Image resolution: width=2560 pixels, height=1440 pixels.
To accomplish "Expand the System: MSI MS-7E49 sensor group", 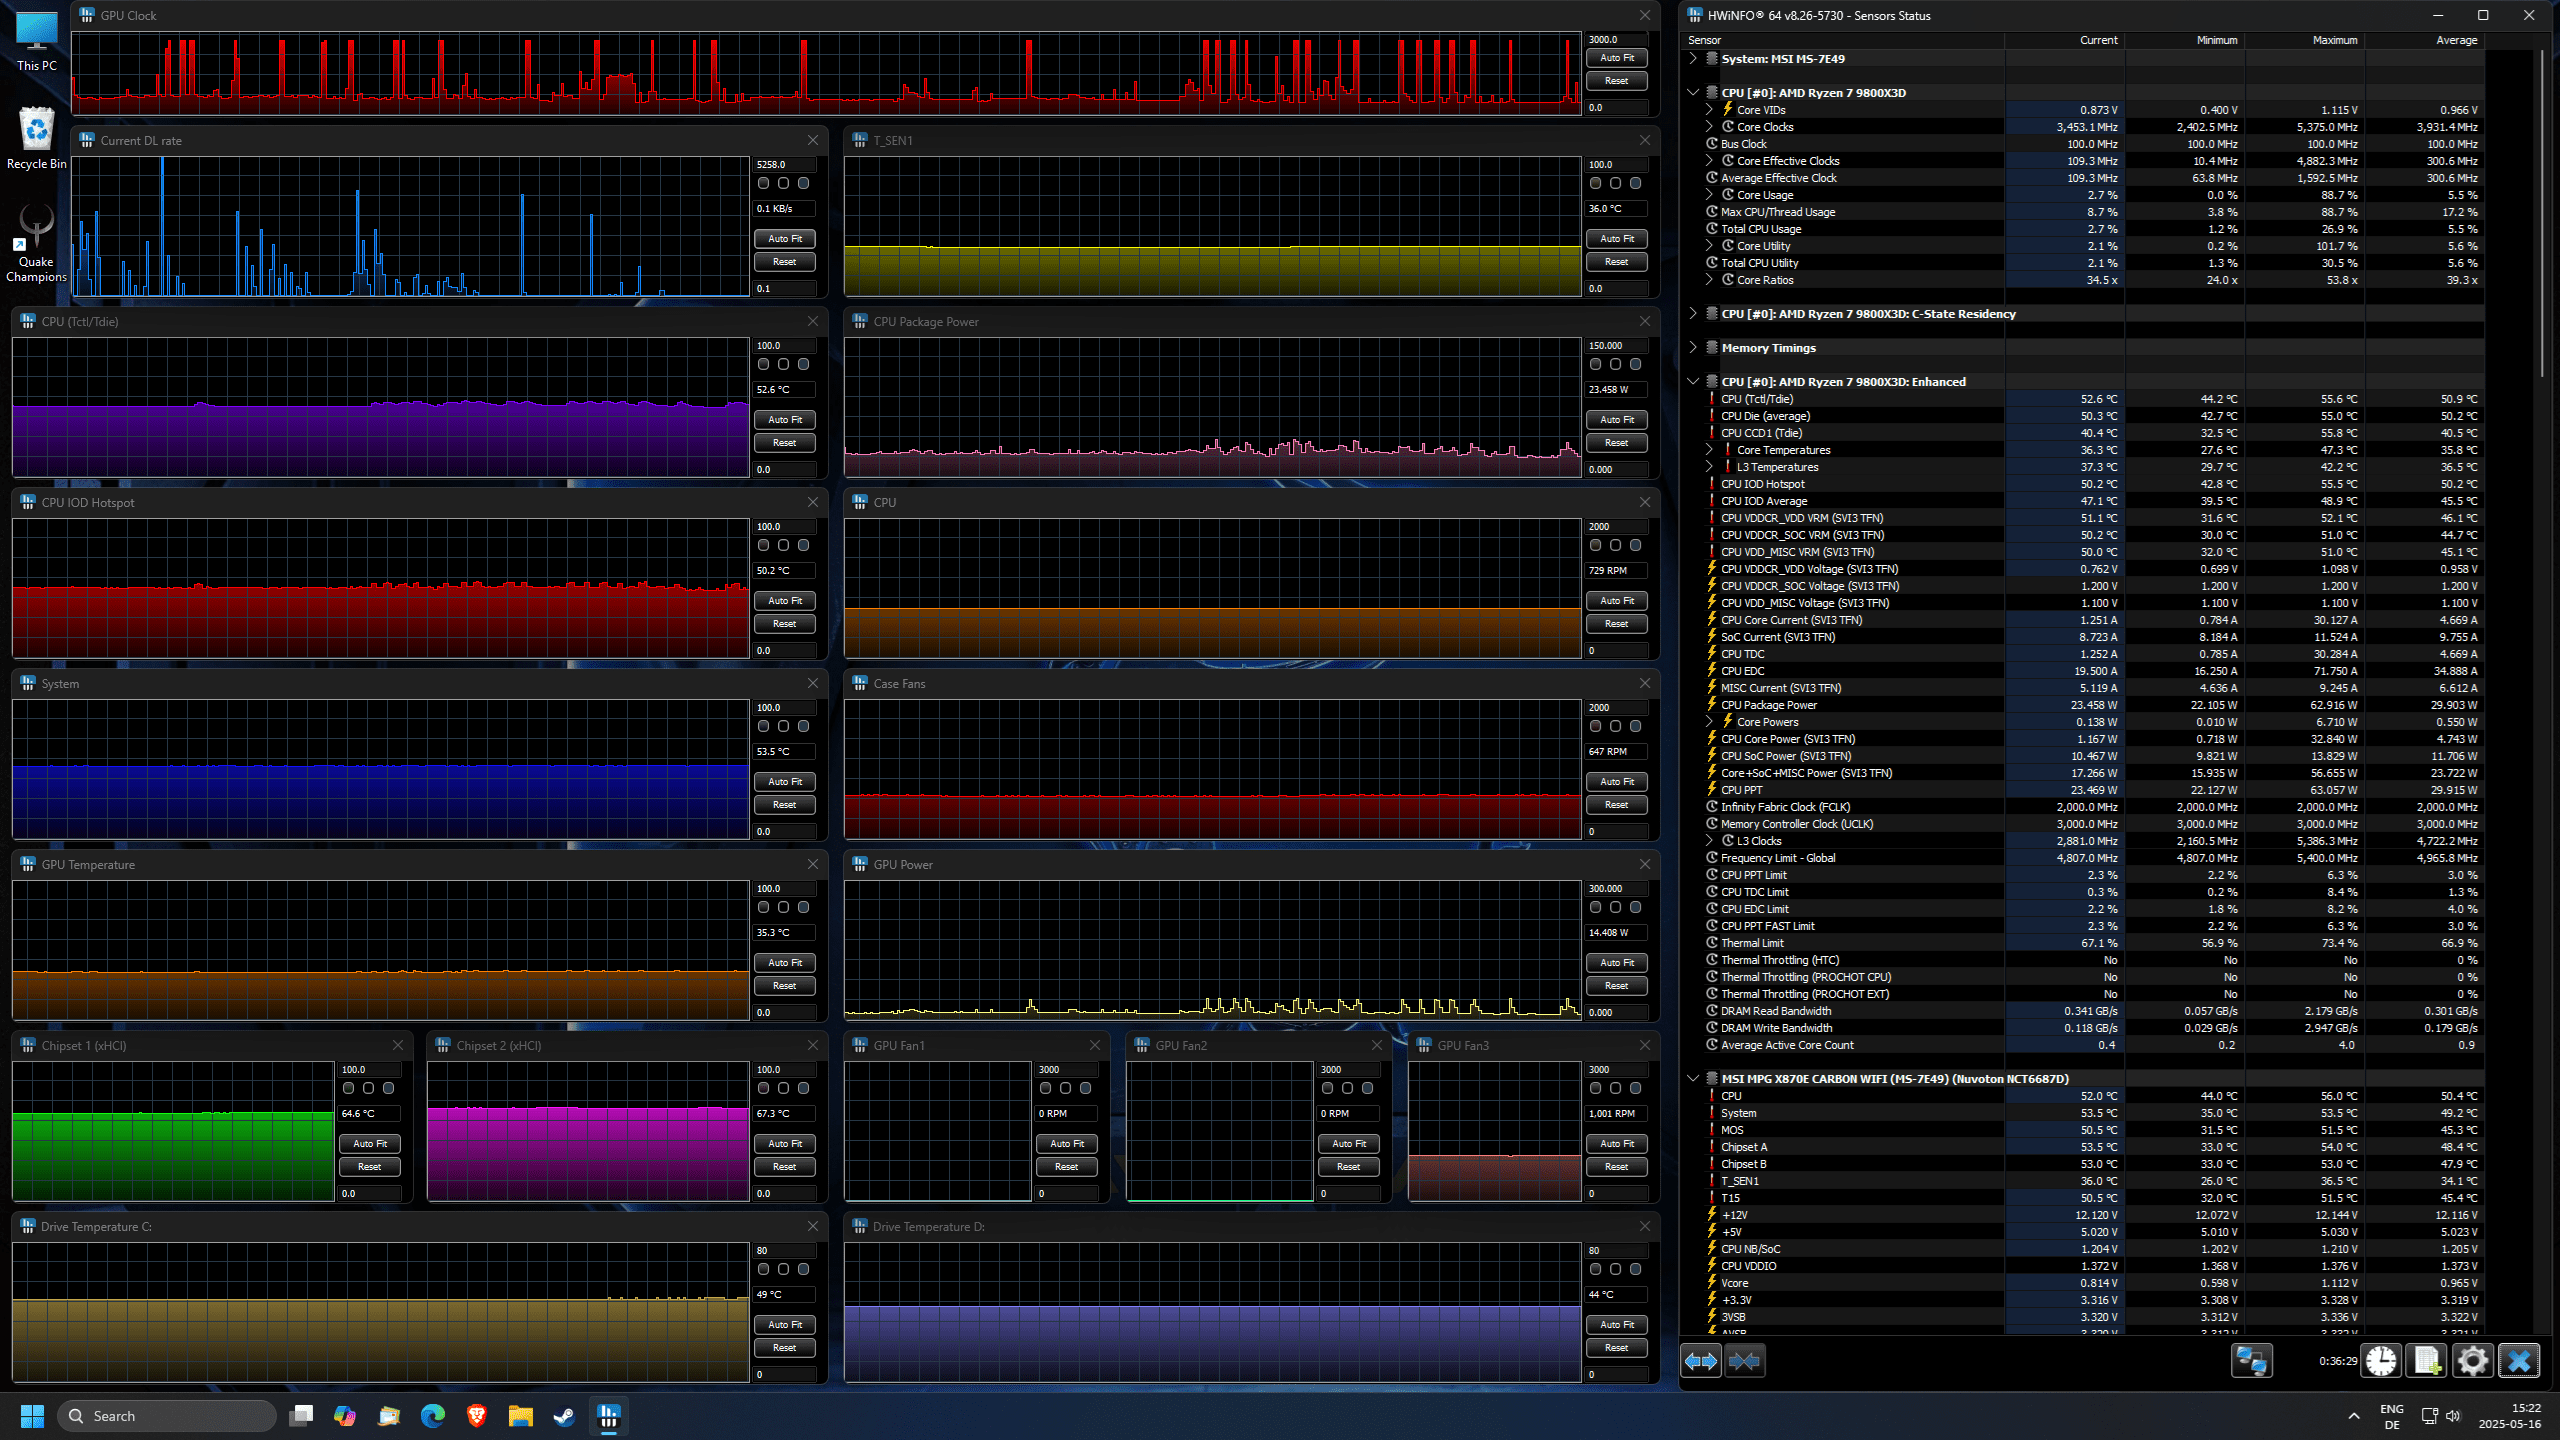I will [x=1693, y=59].
